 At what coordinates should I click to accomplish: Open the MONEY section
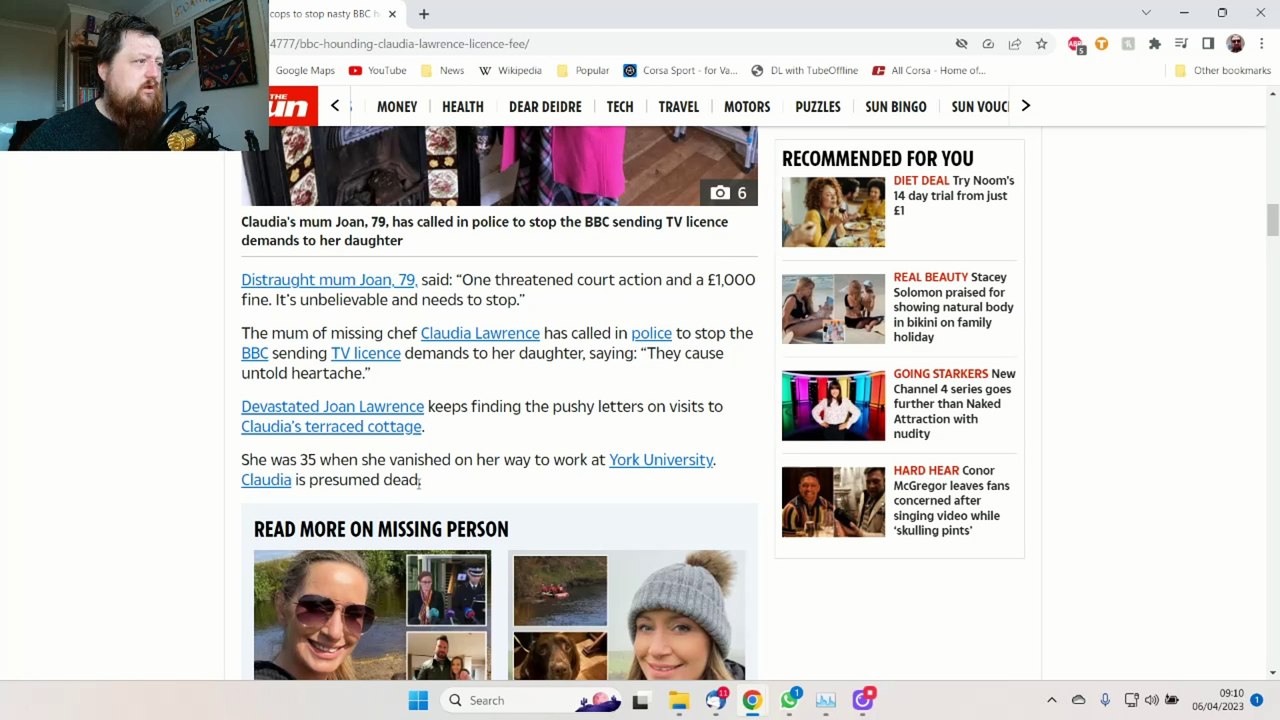click(397, 107)
